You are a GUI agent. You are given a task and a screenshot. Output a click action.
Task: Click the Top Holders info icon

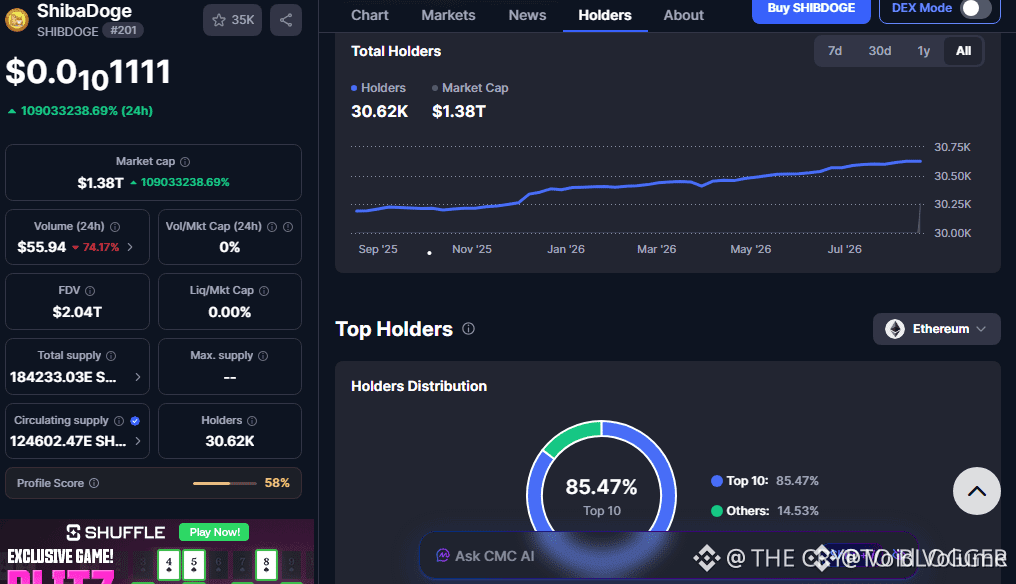468,329
